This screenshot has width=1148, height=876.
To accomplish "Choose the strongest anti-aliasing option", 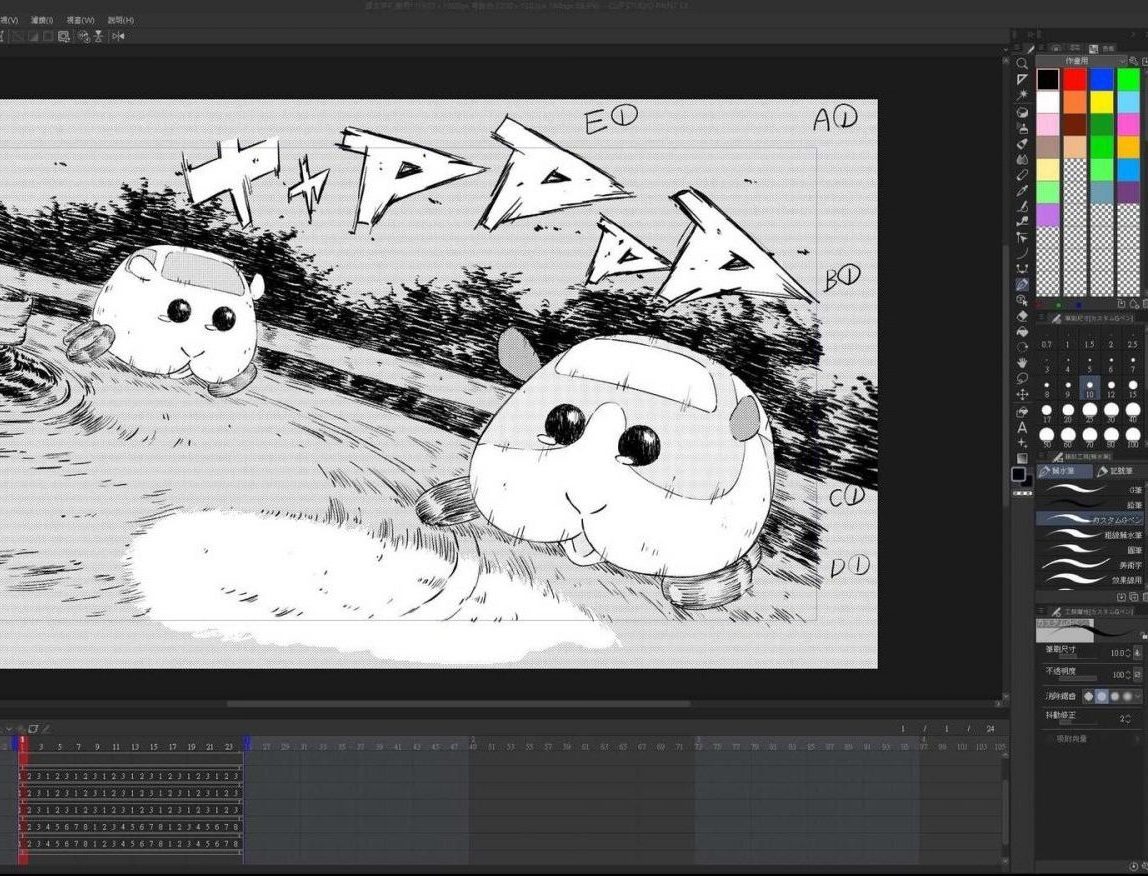I will pos(1126,695).
